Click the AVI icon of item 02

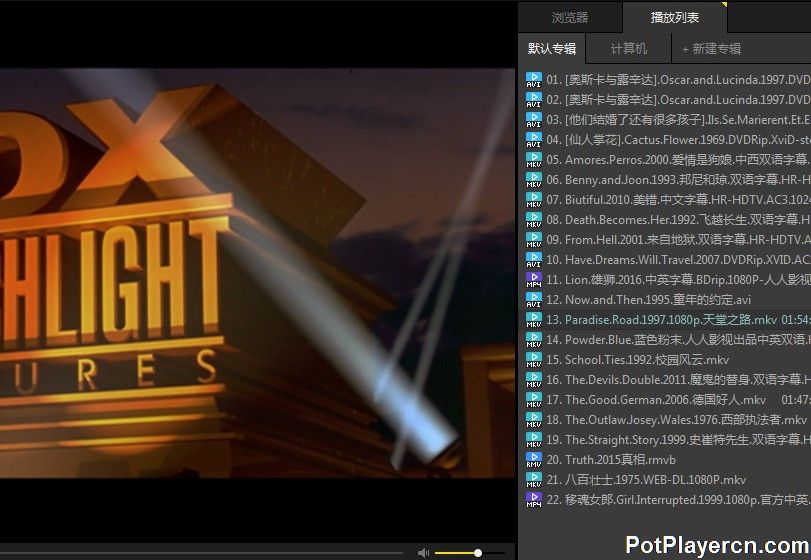click(x=534, y=100)
